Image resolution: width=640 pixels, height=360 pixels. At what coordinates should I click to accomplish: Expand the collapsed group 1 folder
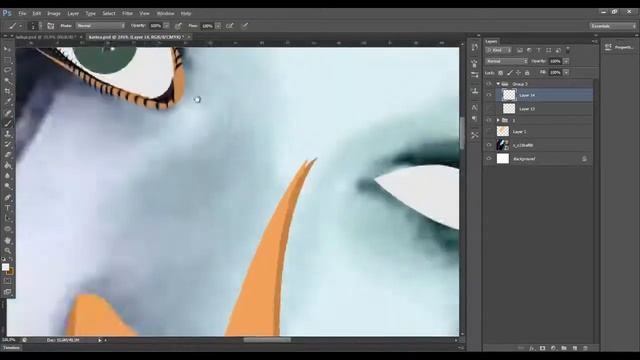(498, 120)
